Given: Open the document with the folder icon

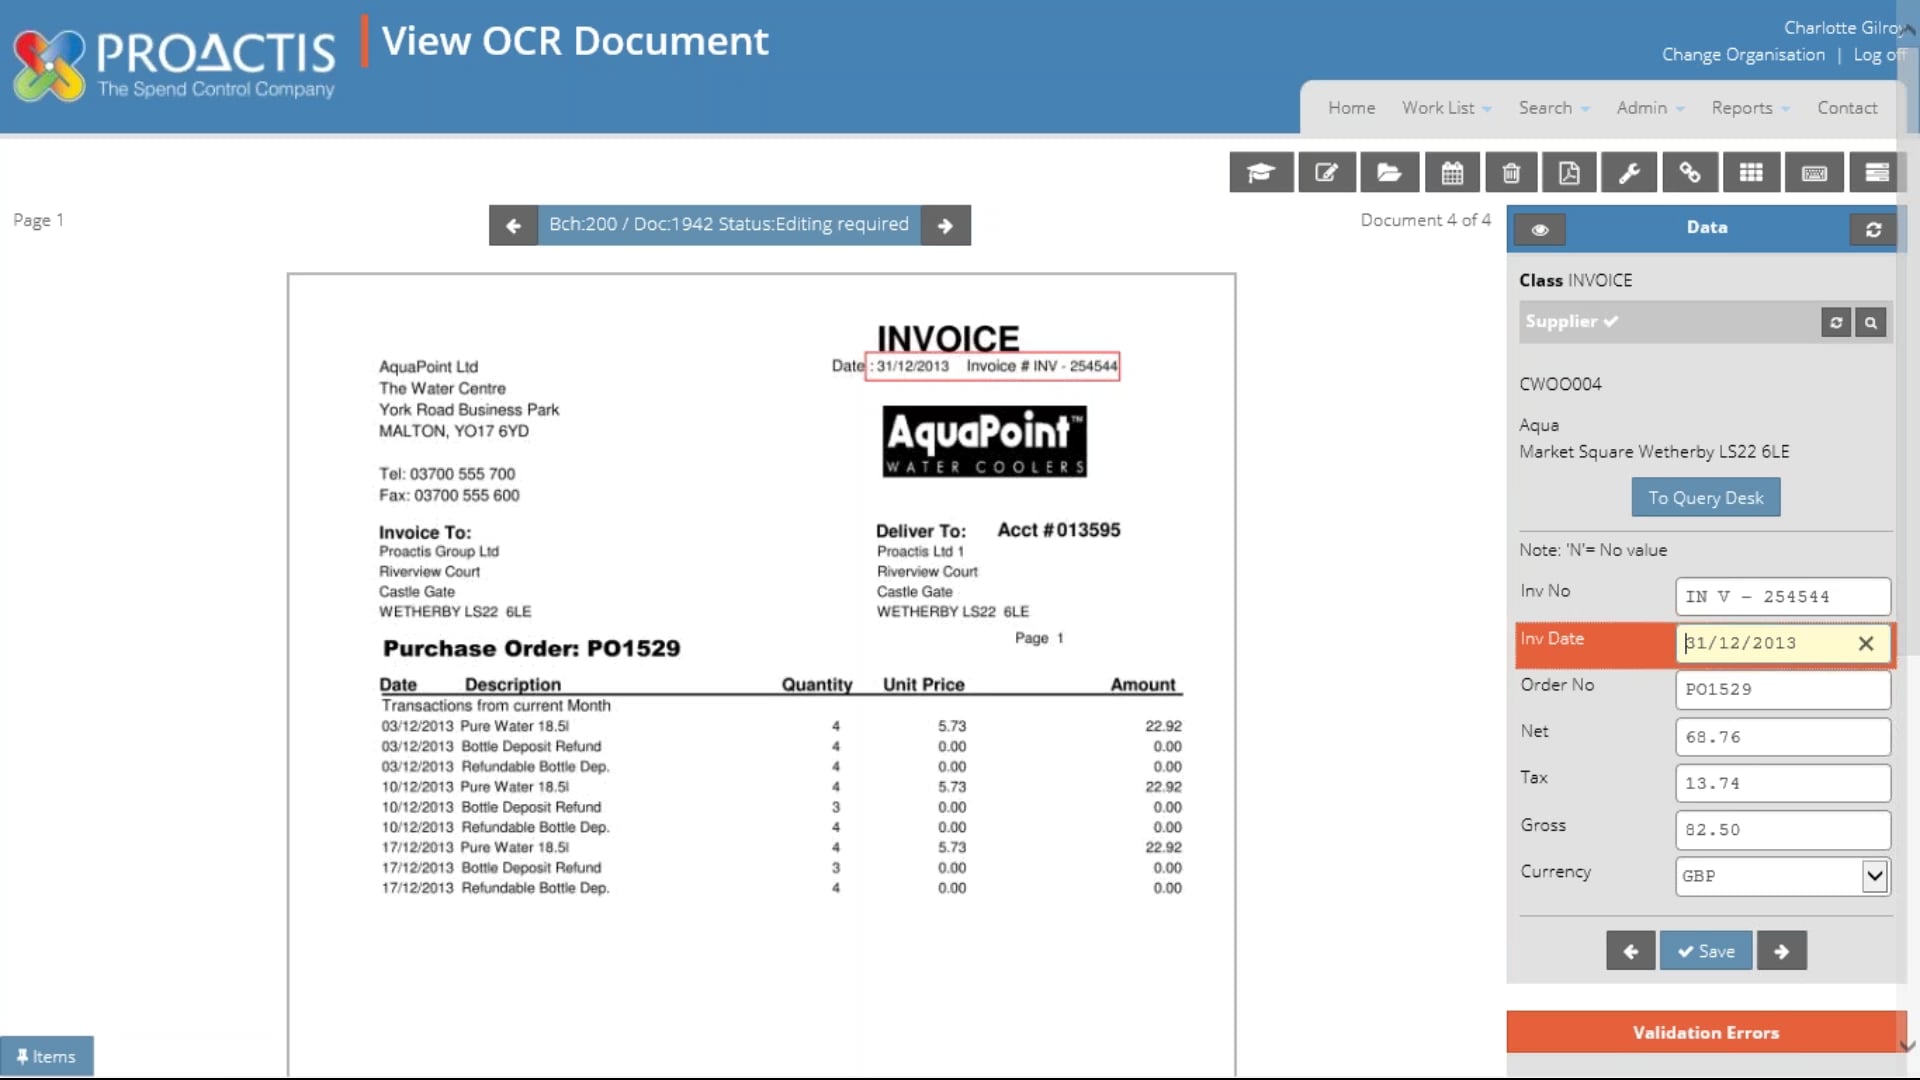Looking at the screenshot, I should [1390, 172].
